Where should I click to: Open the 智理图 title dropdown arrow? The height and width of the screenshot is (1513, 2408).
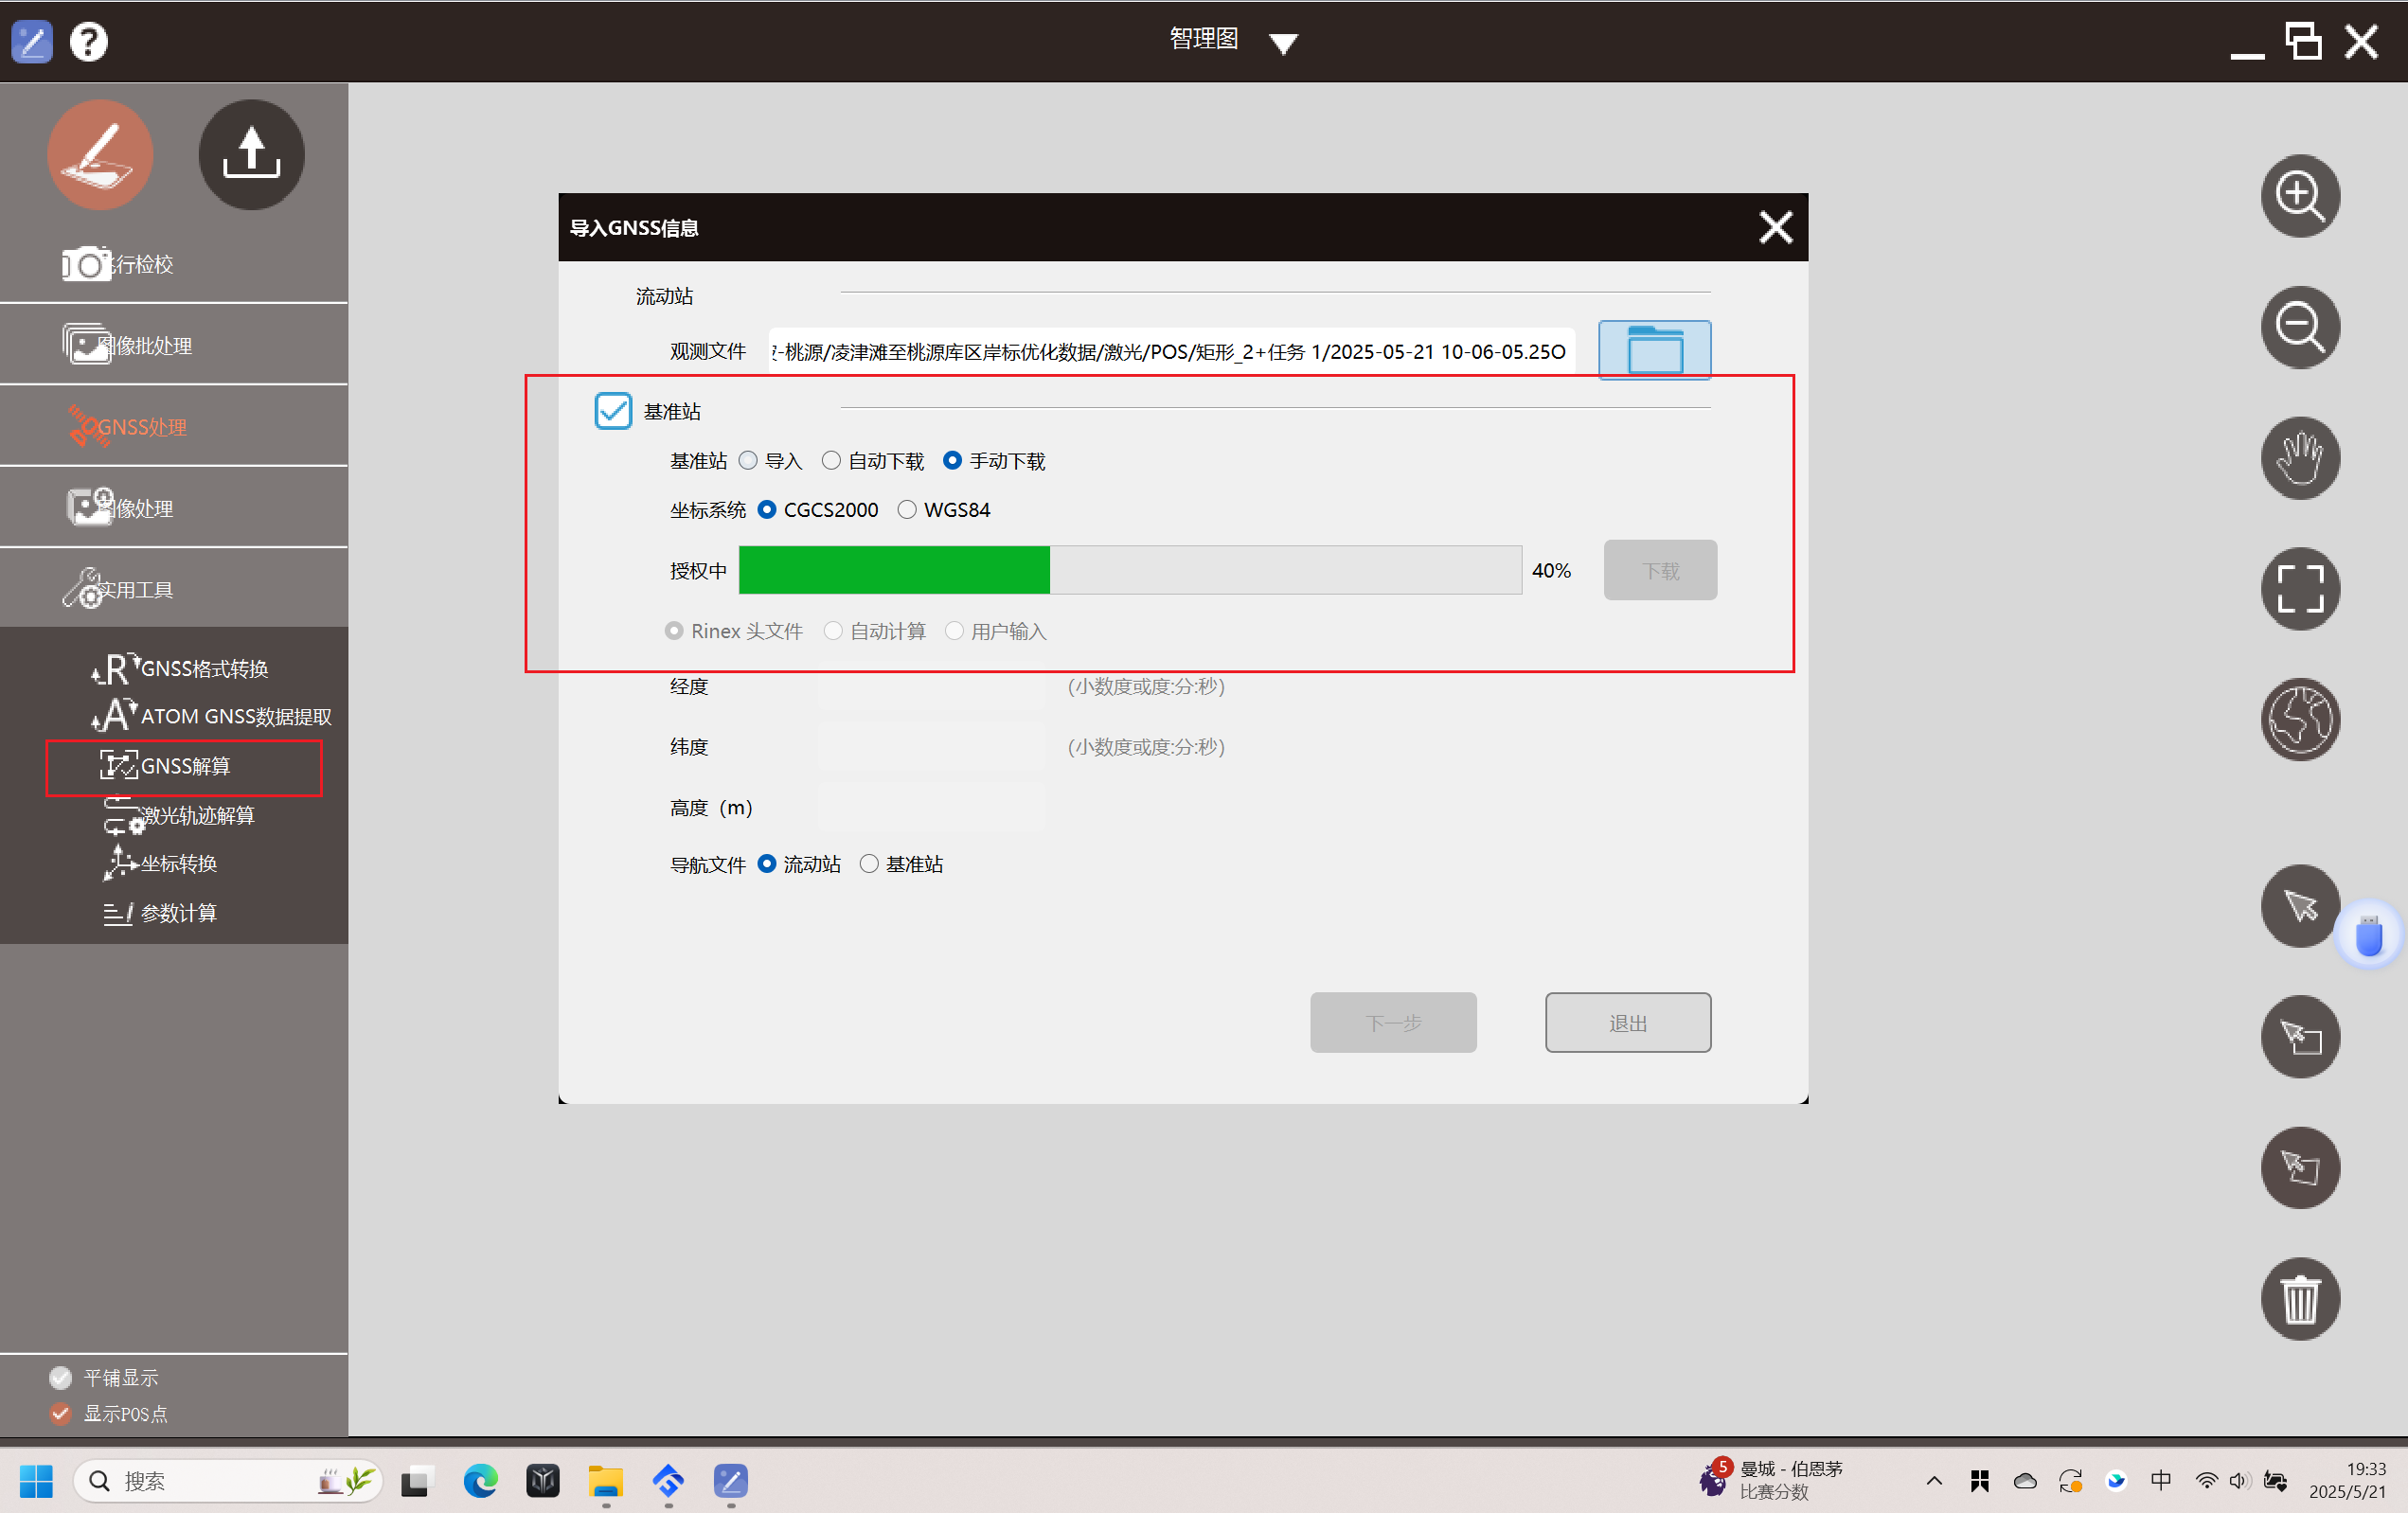point(1283,43)
